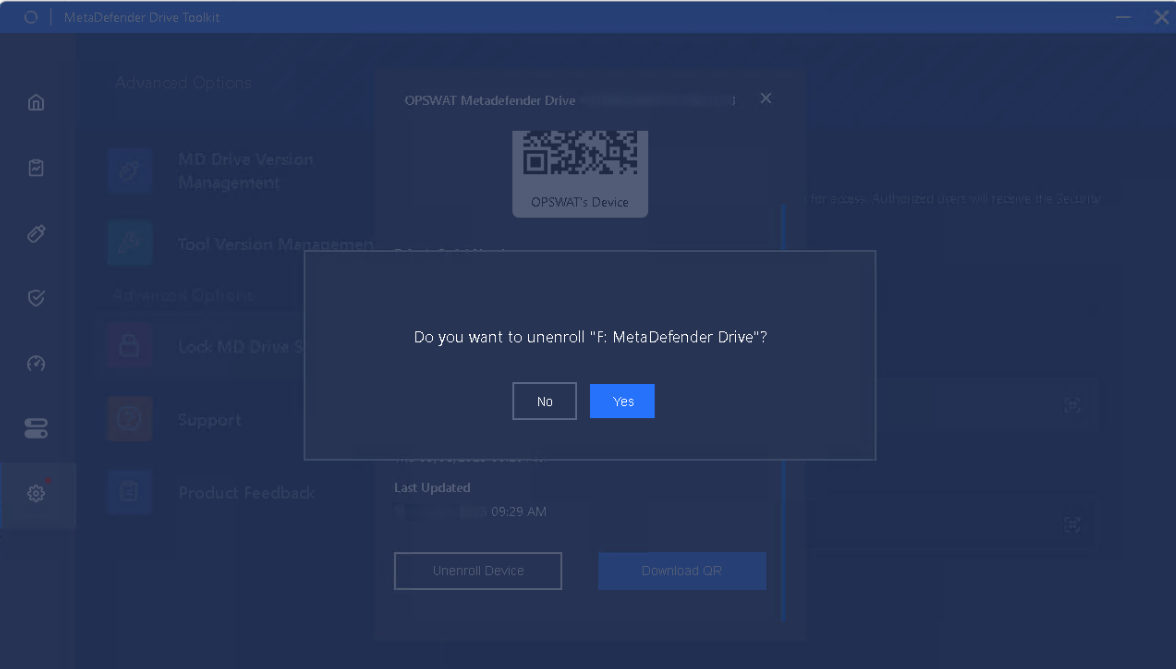Open the Product Feedback option label

point(246,493)
